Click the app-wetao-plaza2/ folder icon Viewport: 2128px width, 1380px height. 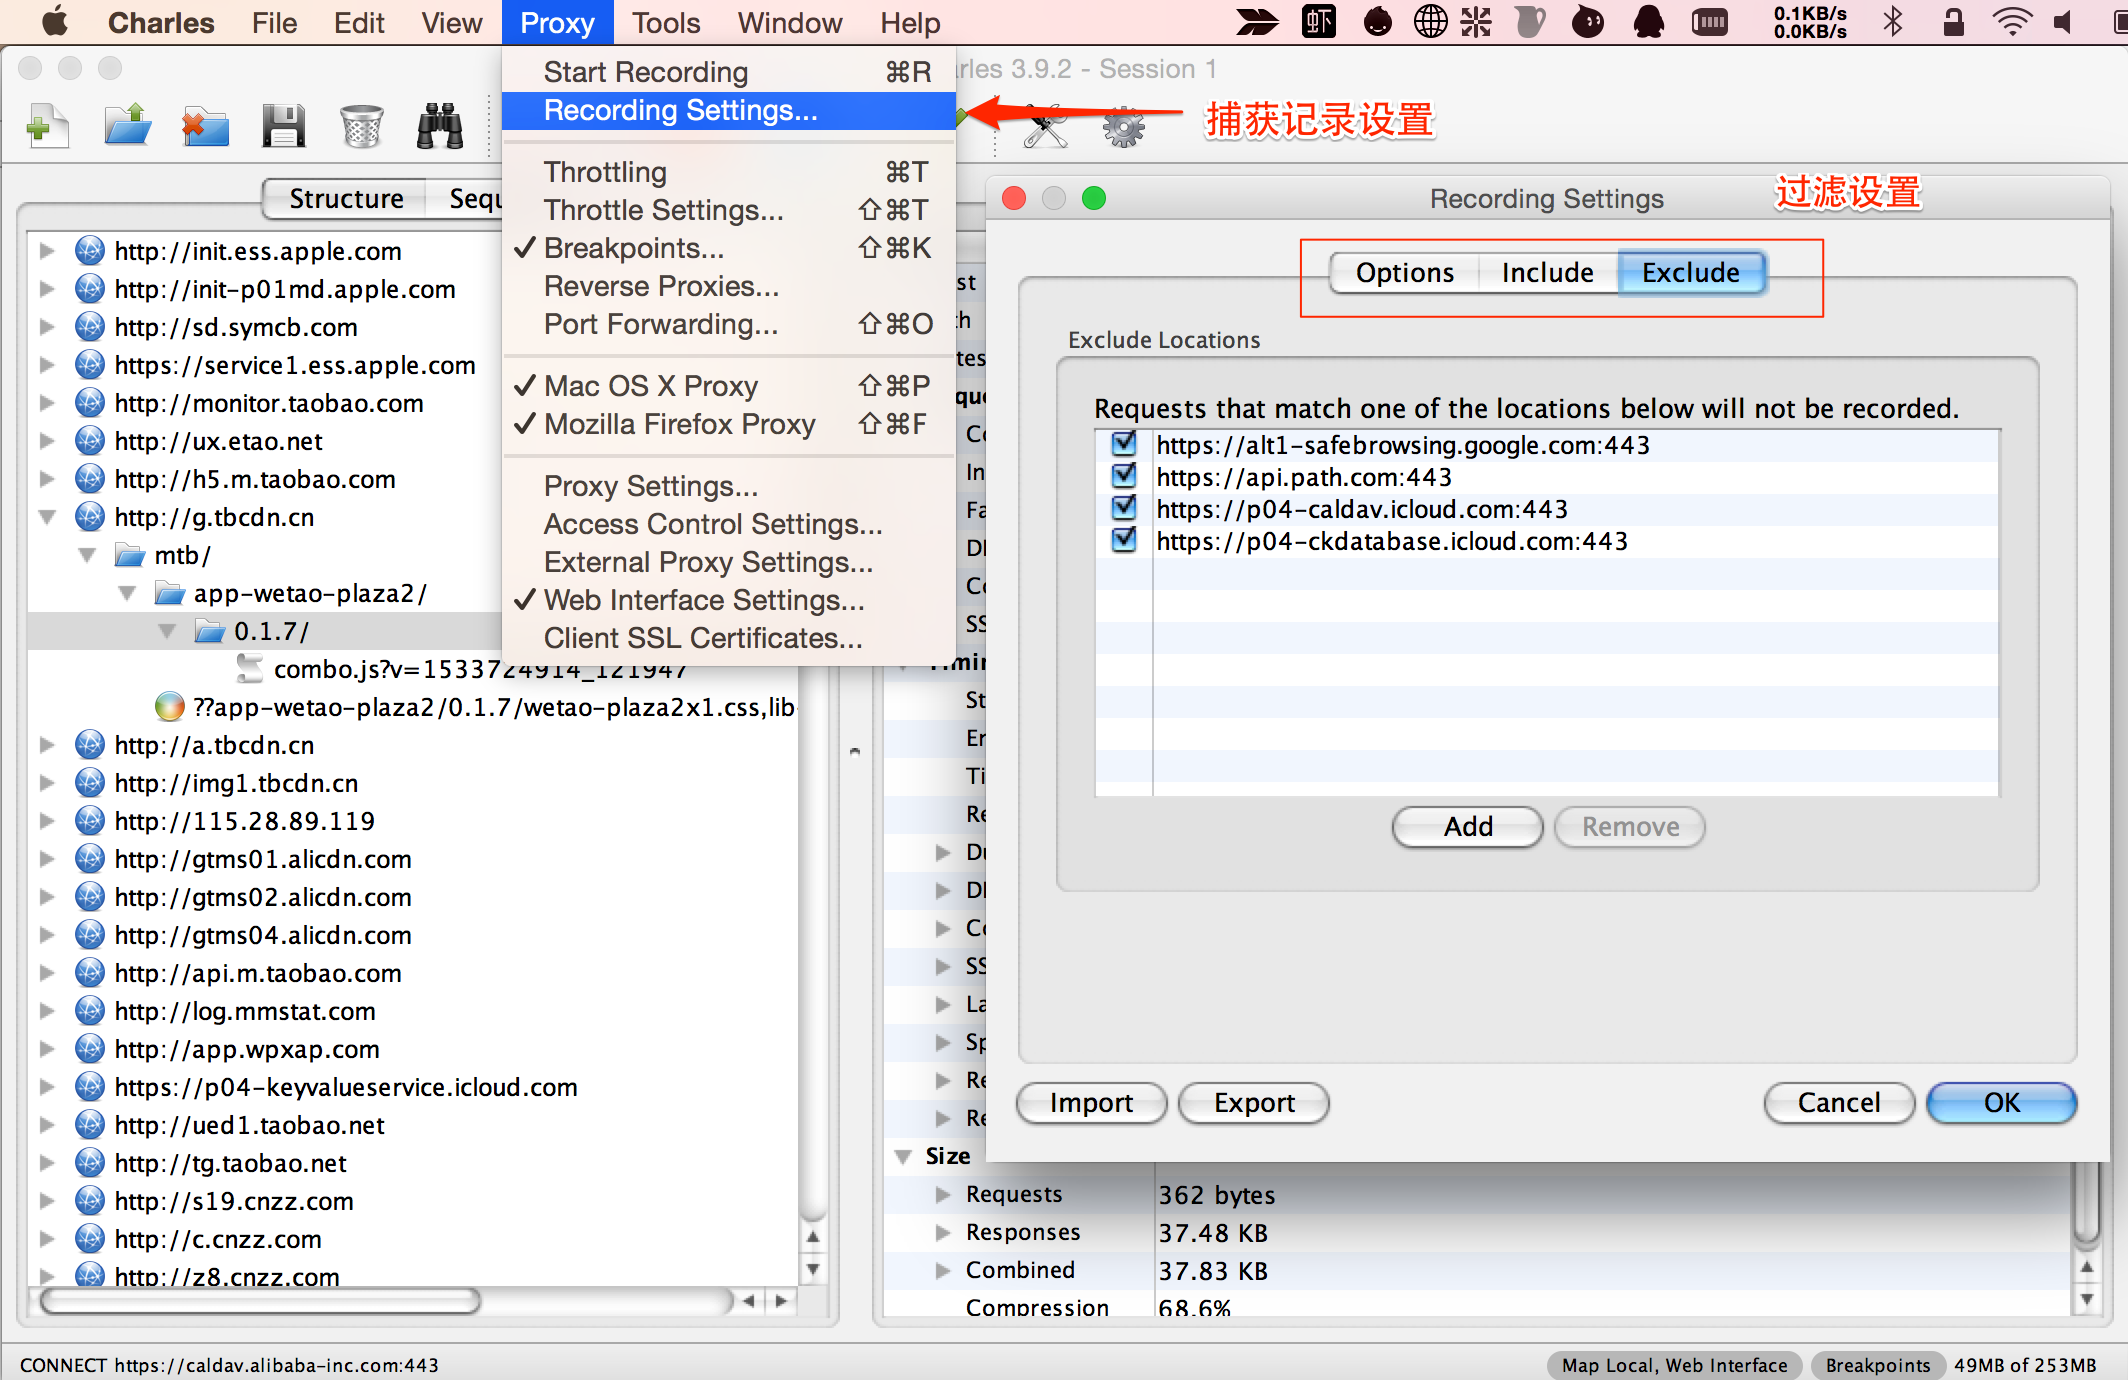pos(170,593)
